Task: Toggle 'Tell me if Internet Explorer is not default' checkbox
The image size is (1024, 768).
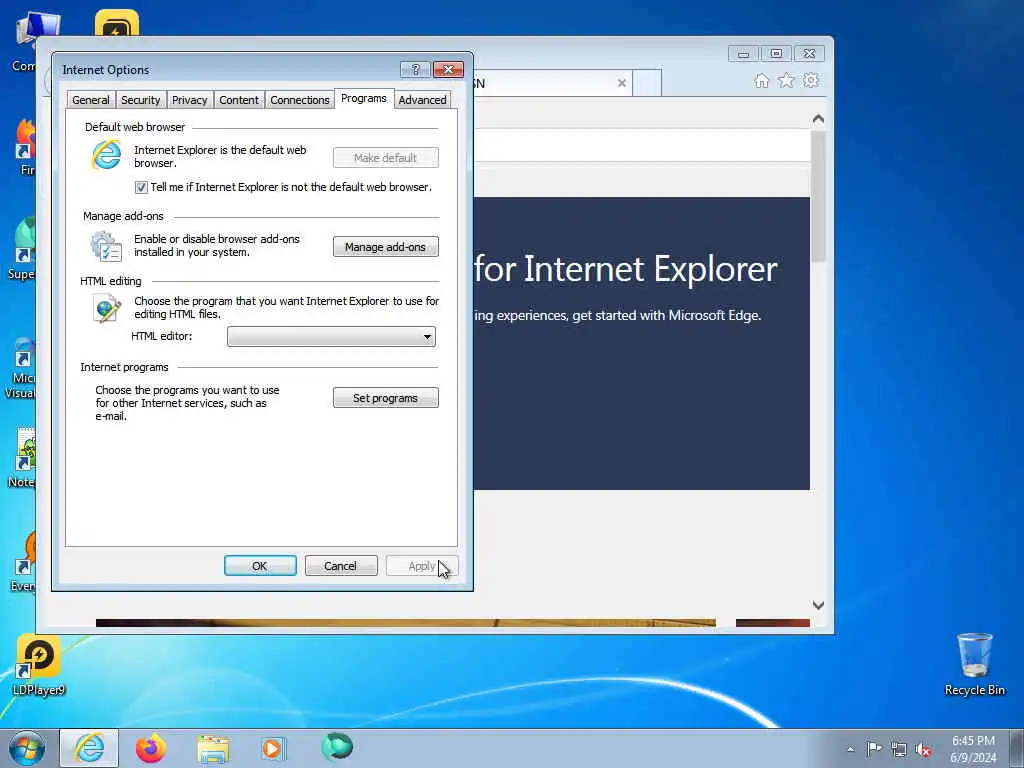Action: 141,187
